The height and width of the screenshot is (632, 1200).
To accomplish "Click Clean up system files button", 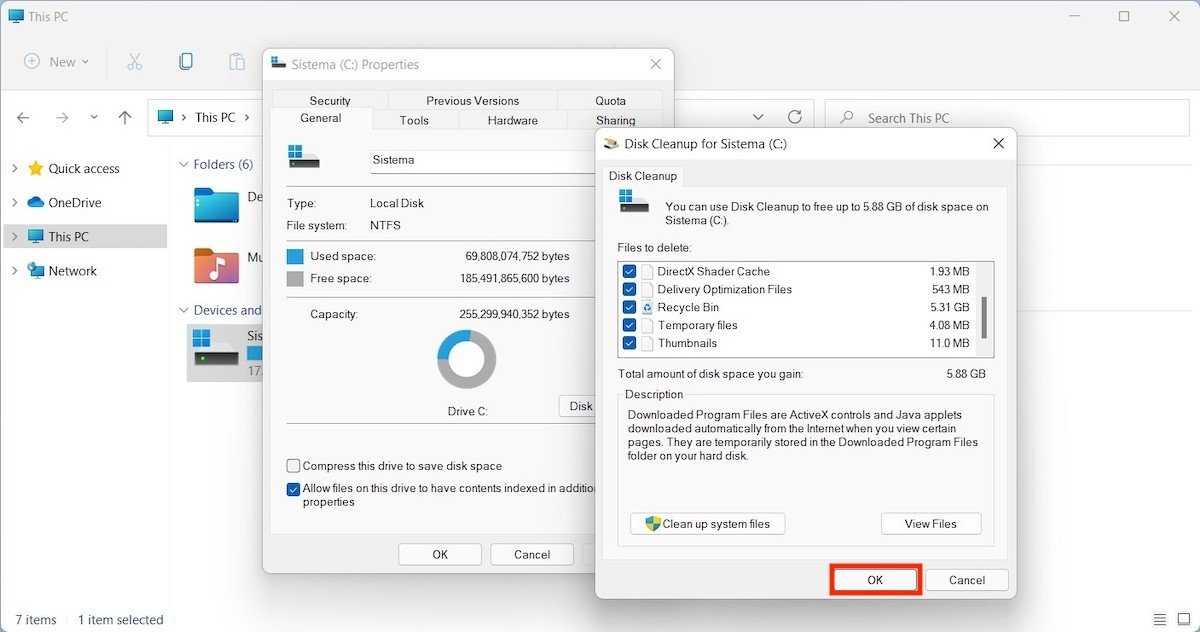I will pos(707,524).
